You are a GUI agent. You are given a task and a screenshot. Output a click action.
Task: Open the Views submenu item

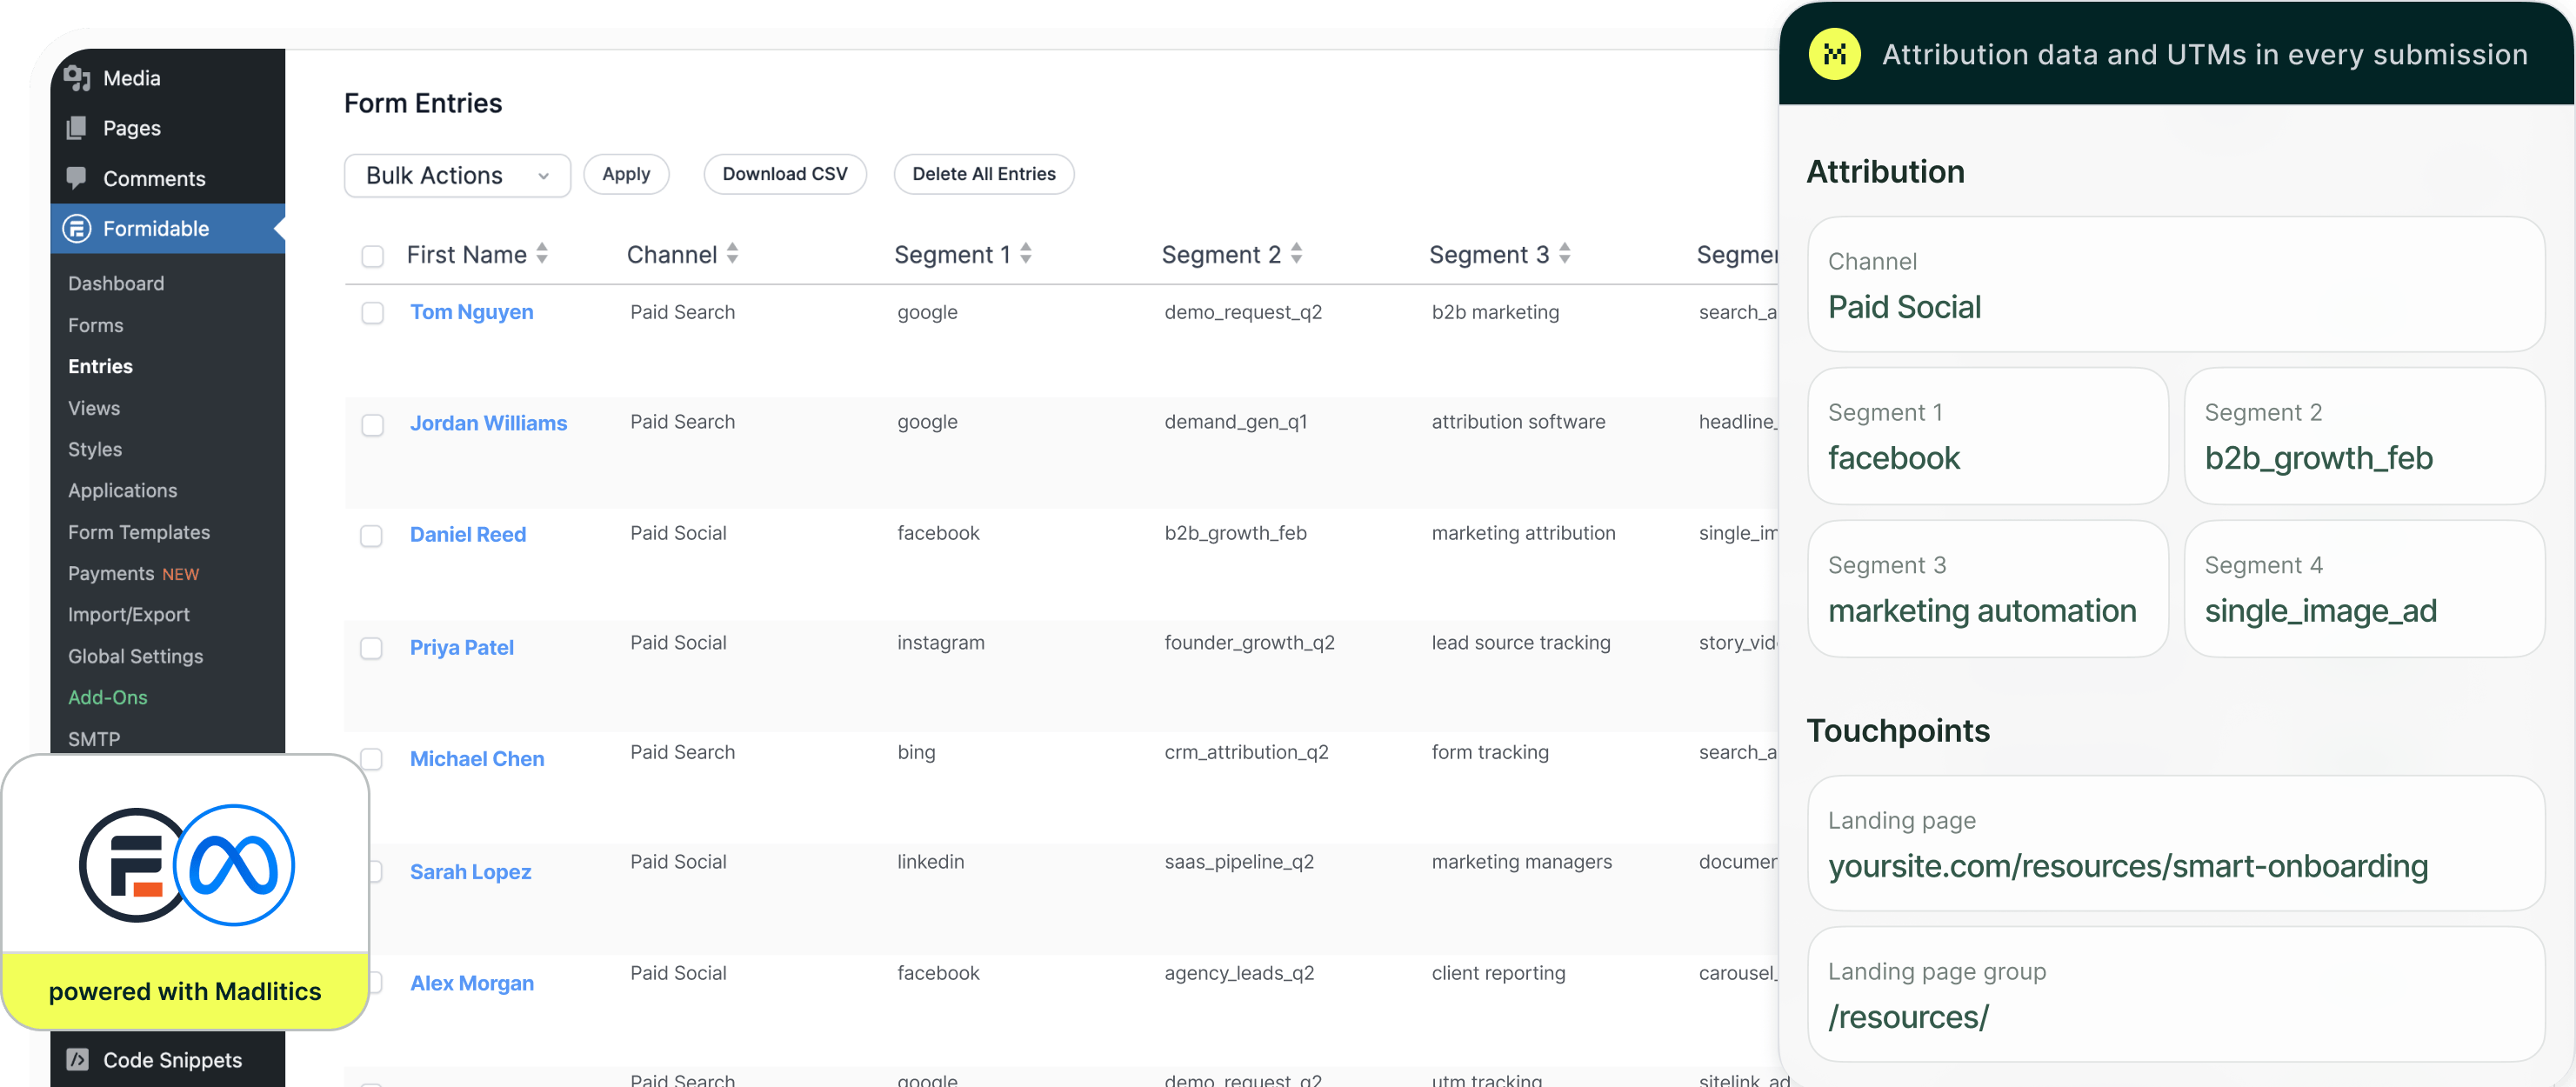pos(94,408)
